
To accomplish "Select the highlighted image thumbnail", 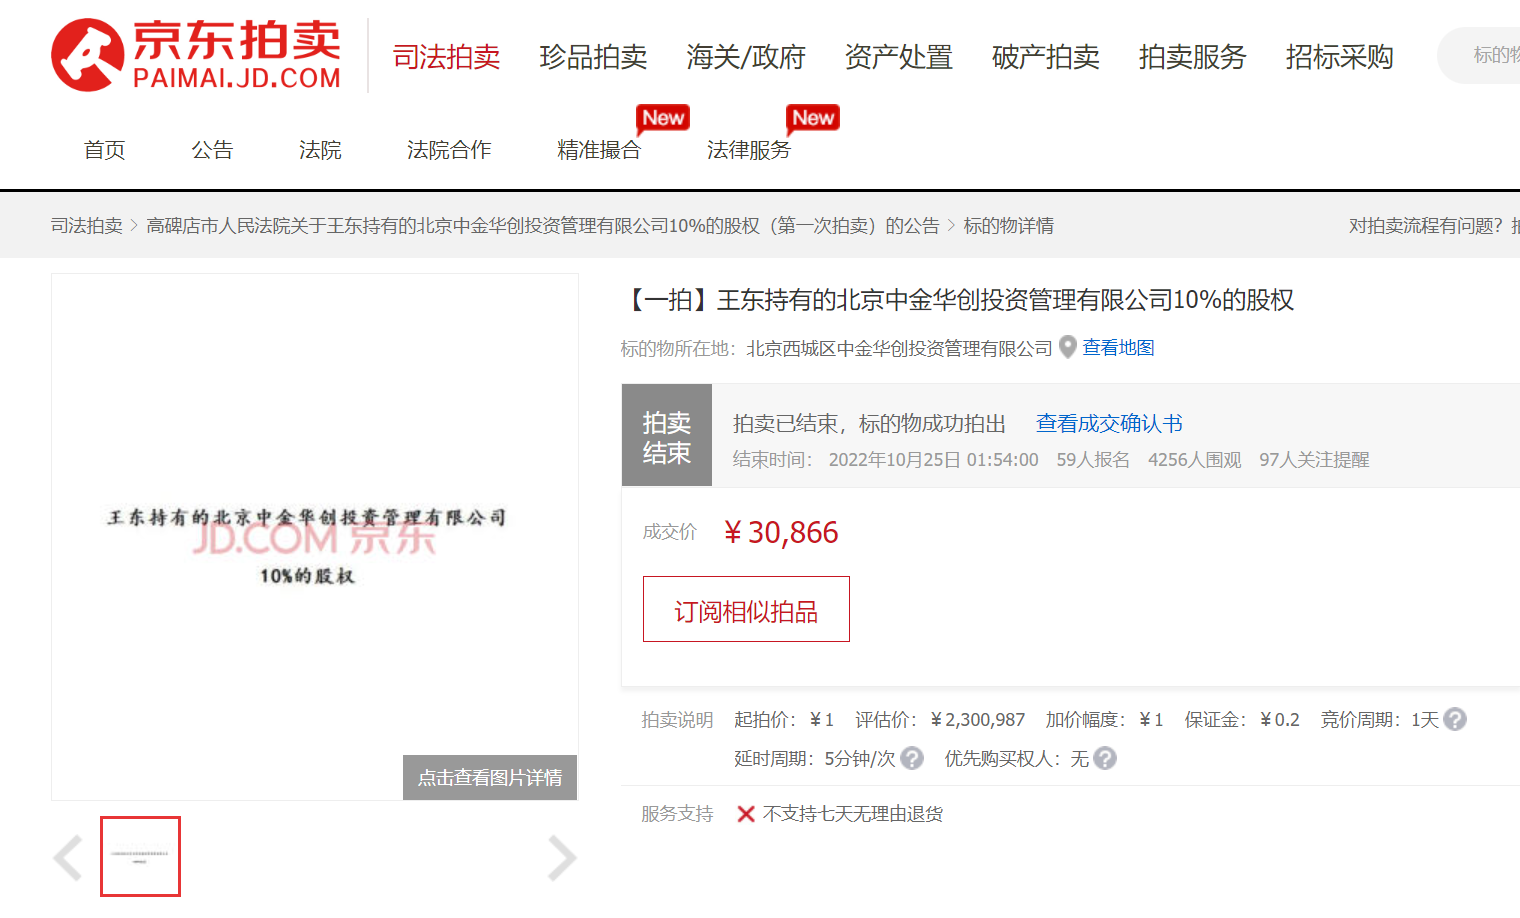I will [140, 856].
